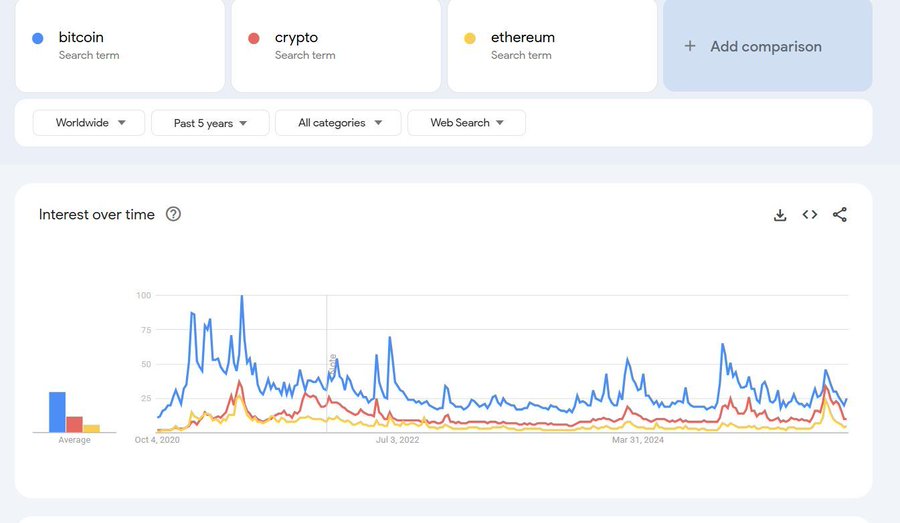Open the Worldwide region dropdown
This screenshot has width=900, height=523.
[x=89, y=123]
